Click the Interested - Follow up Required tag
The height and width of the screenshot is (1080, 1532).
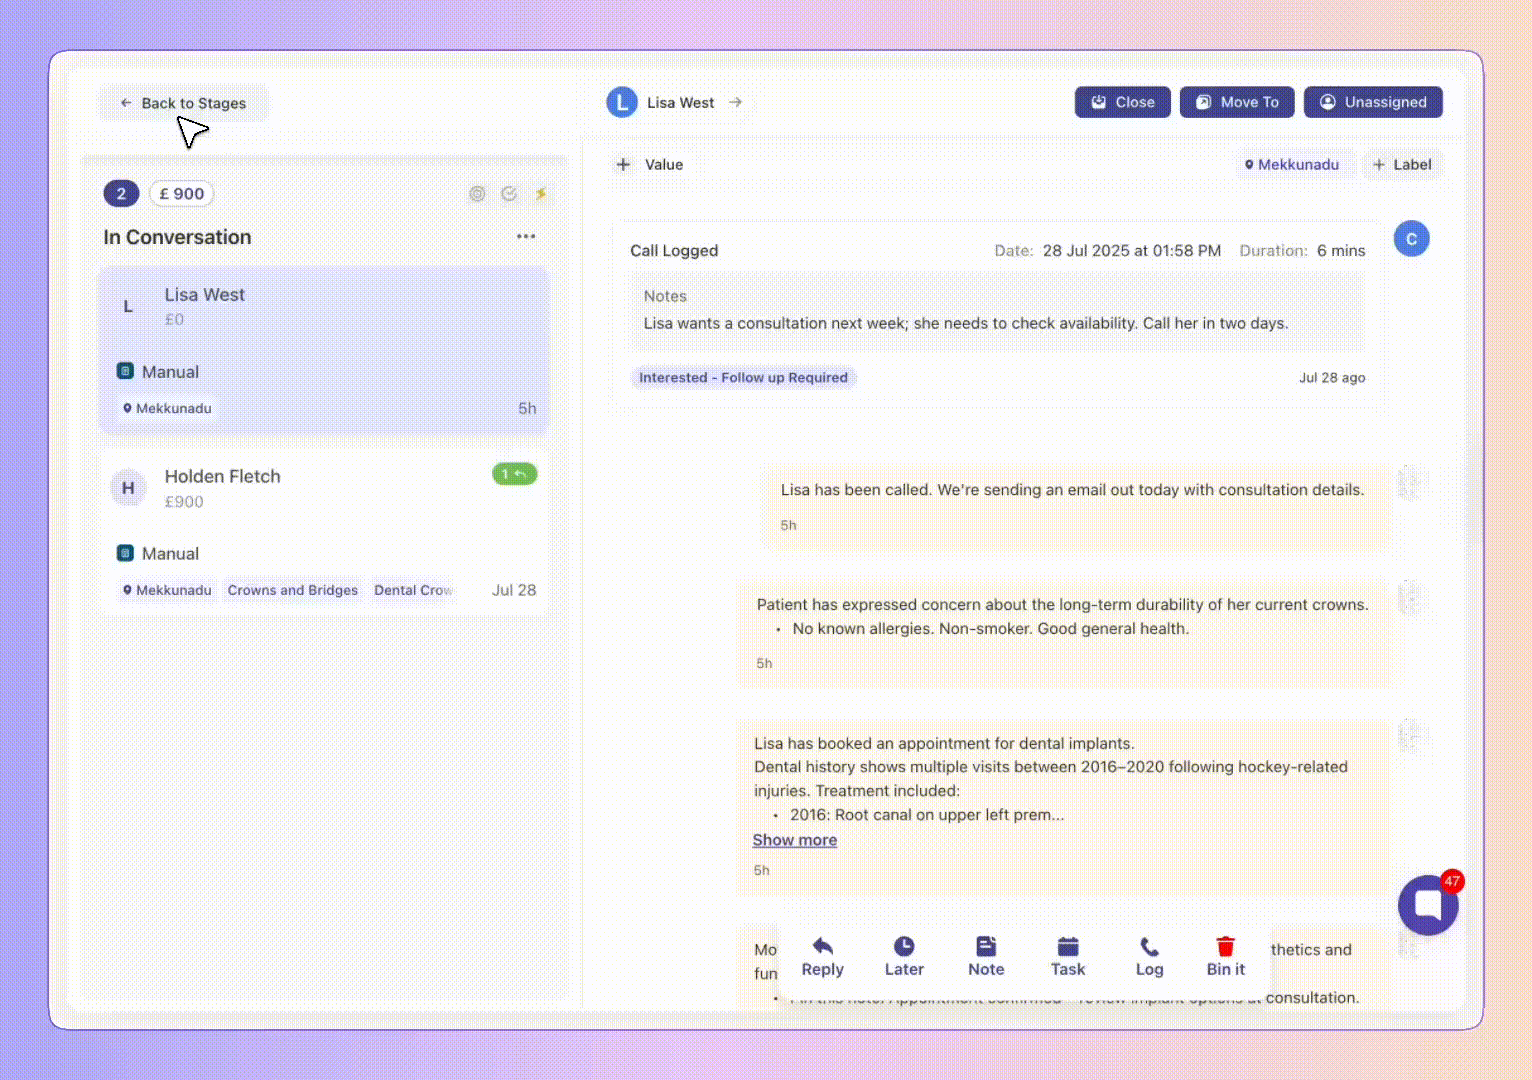(743, 377)
